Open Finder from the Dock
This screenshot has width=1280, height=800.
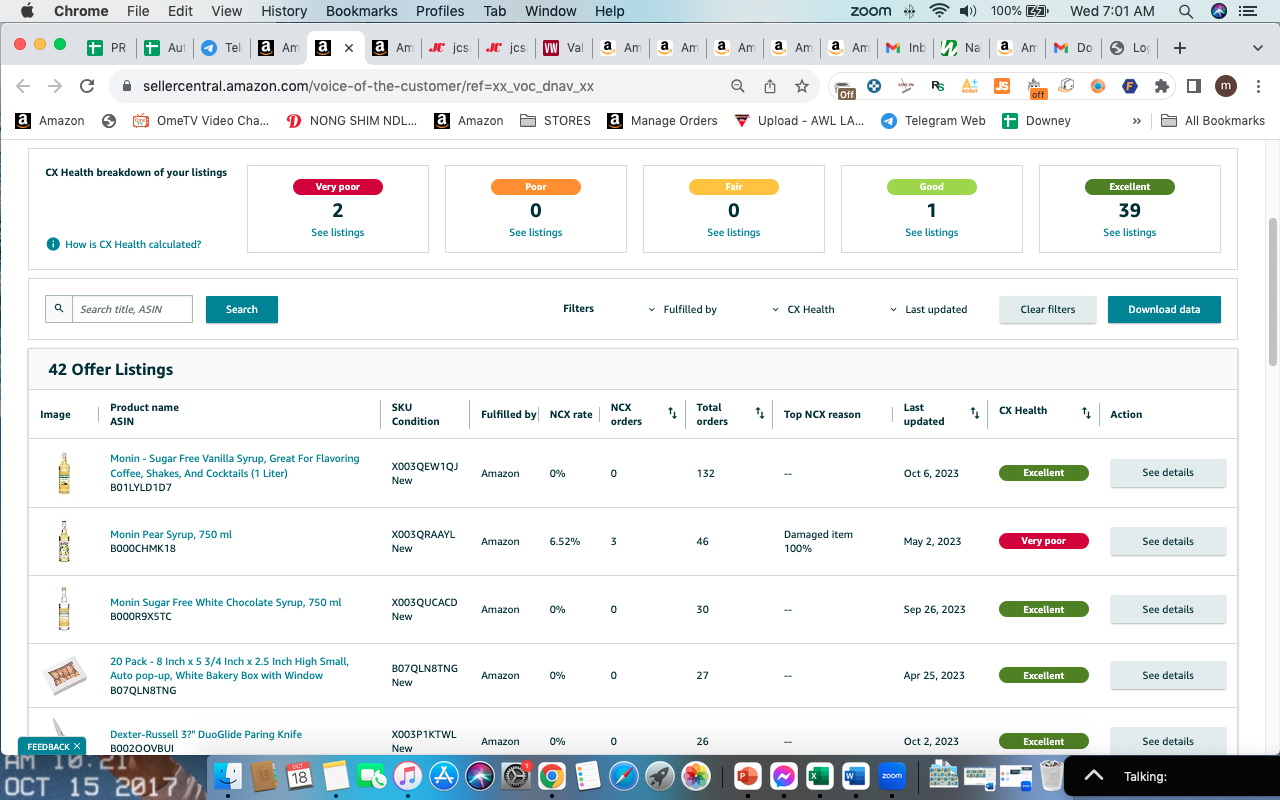tap(230, 775)
